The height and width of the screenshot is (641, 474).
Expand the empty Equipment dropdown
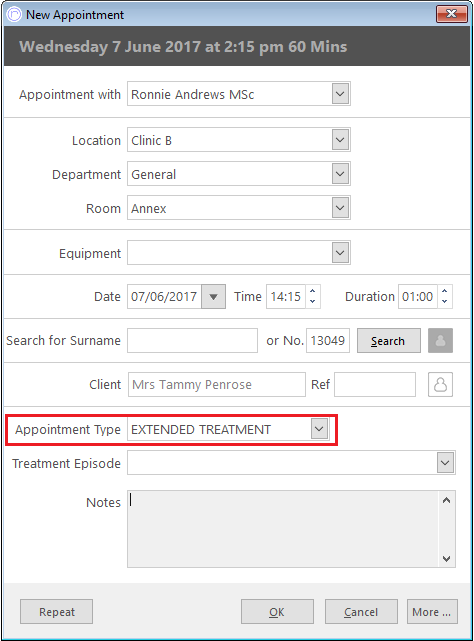[340, 253]
